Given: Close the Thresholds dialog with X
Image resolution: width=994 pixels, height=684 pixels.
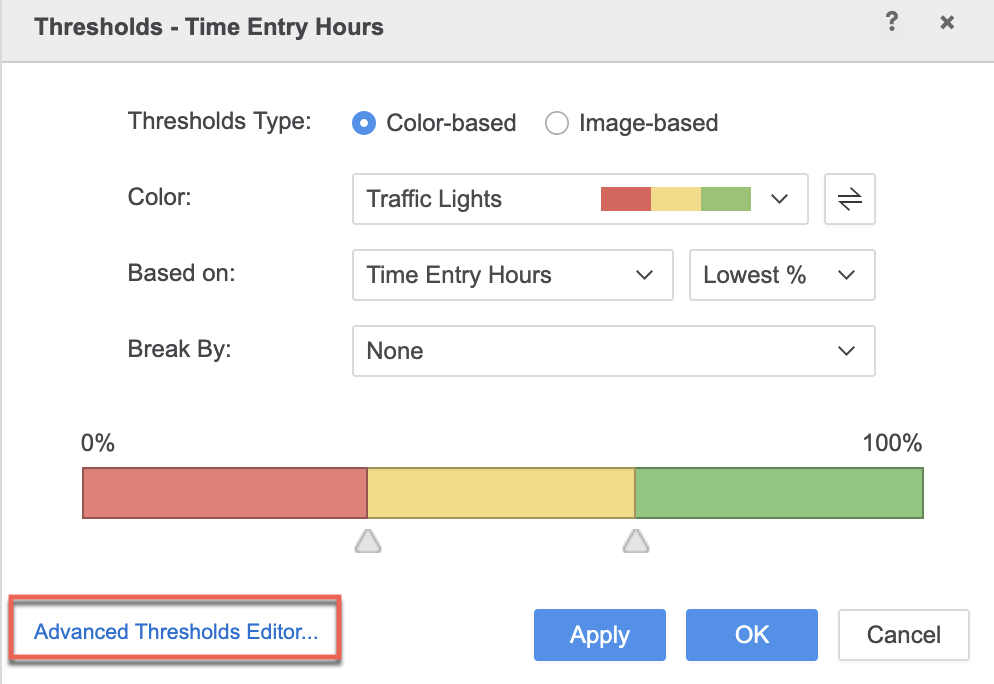Looking at the screenshot, I should [x=946, y=23].
